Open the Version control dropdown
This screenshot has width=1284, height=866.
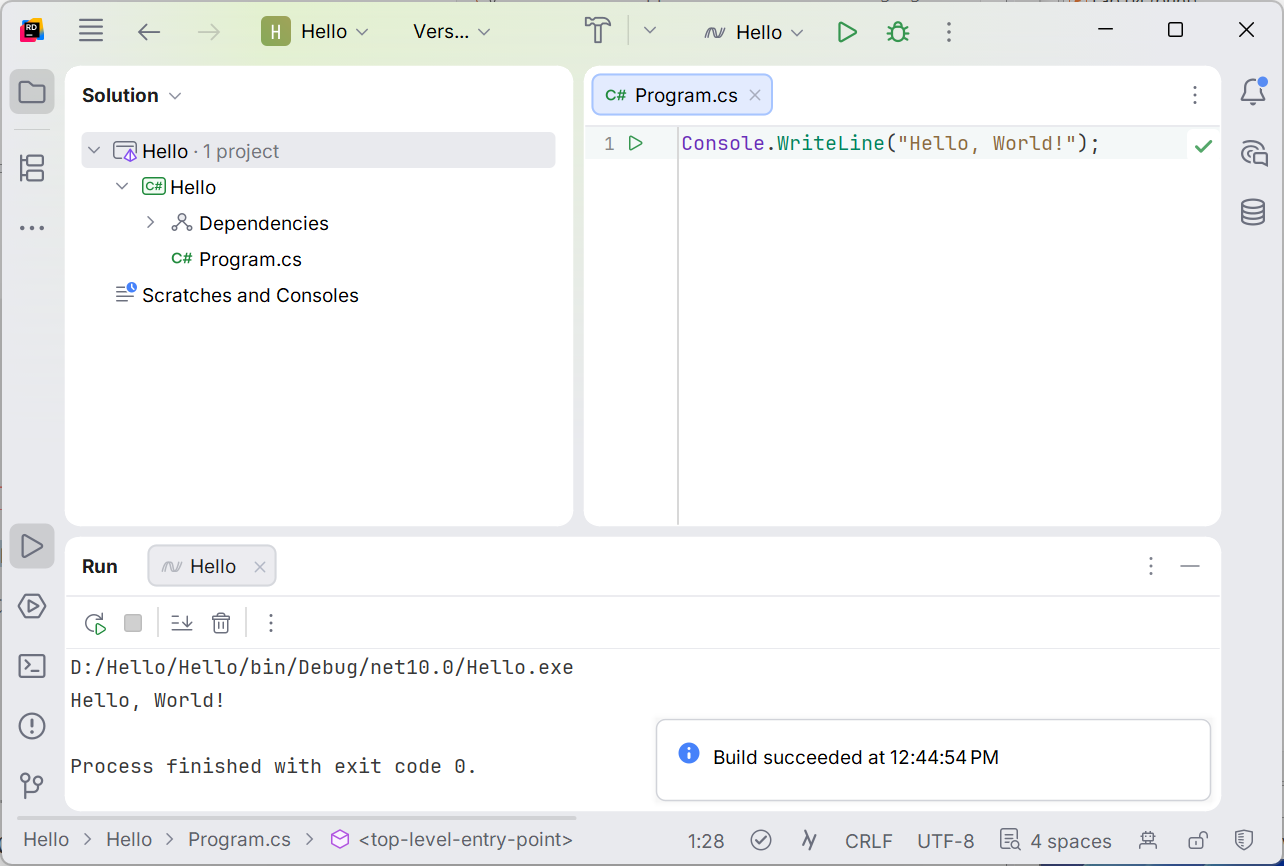(452, 32)
